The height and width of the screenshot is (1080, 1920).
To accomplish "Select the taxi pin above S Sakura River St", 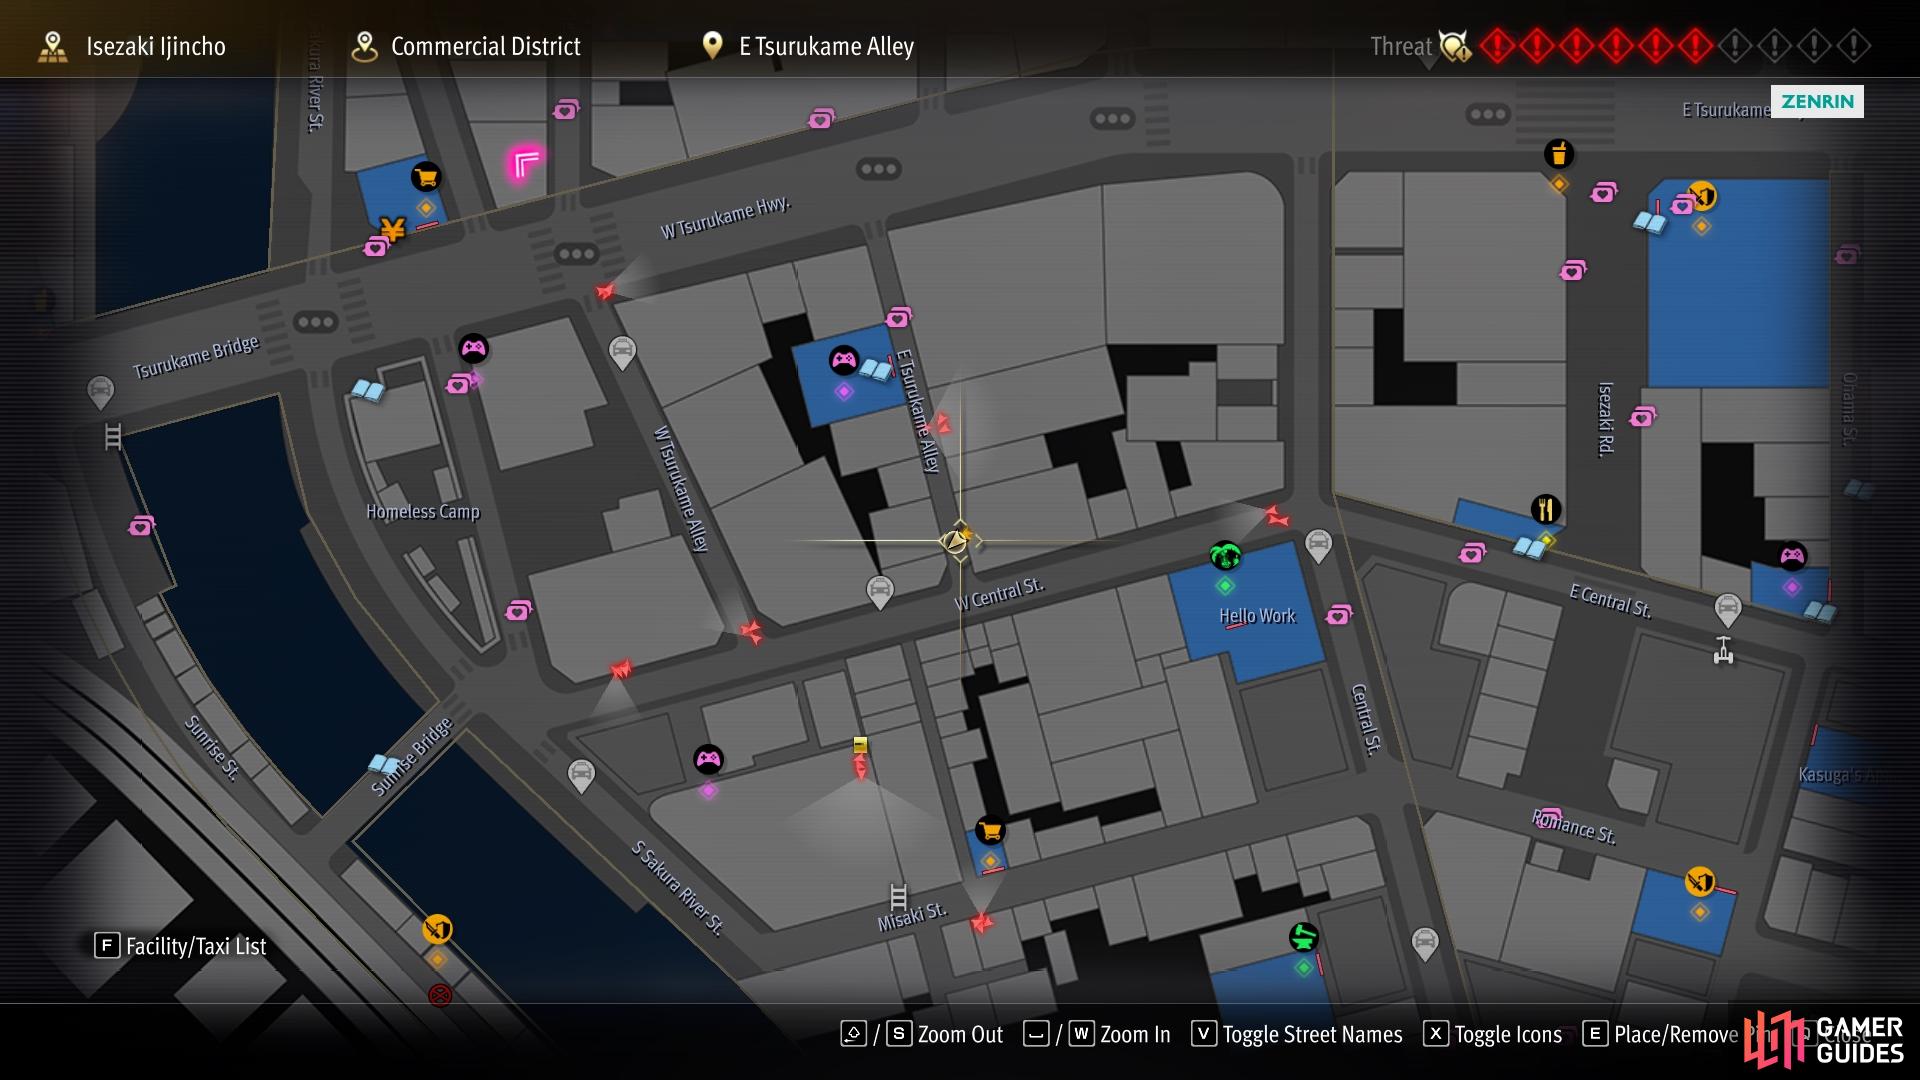I will (x=581, y=776).
